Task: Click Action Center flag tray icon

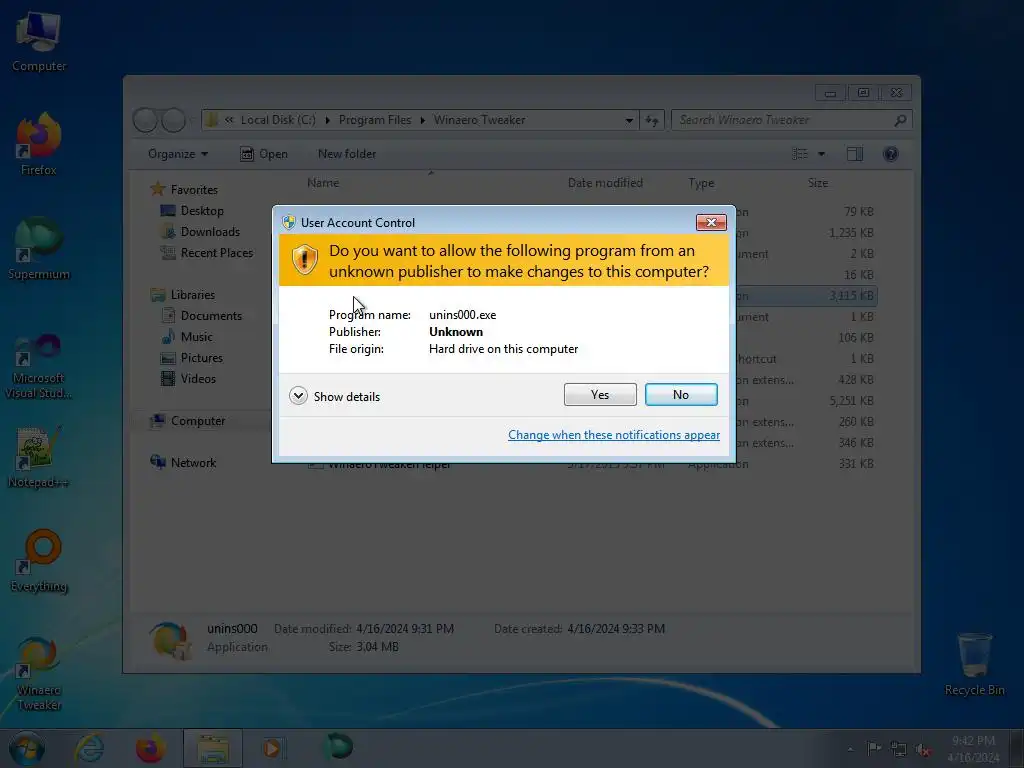Action: (x=874, y=748)
